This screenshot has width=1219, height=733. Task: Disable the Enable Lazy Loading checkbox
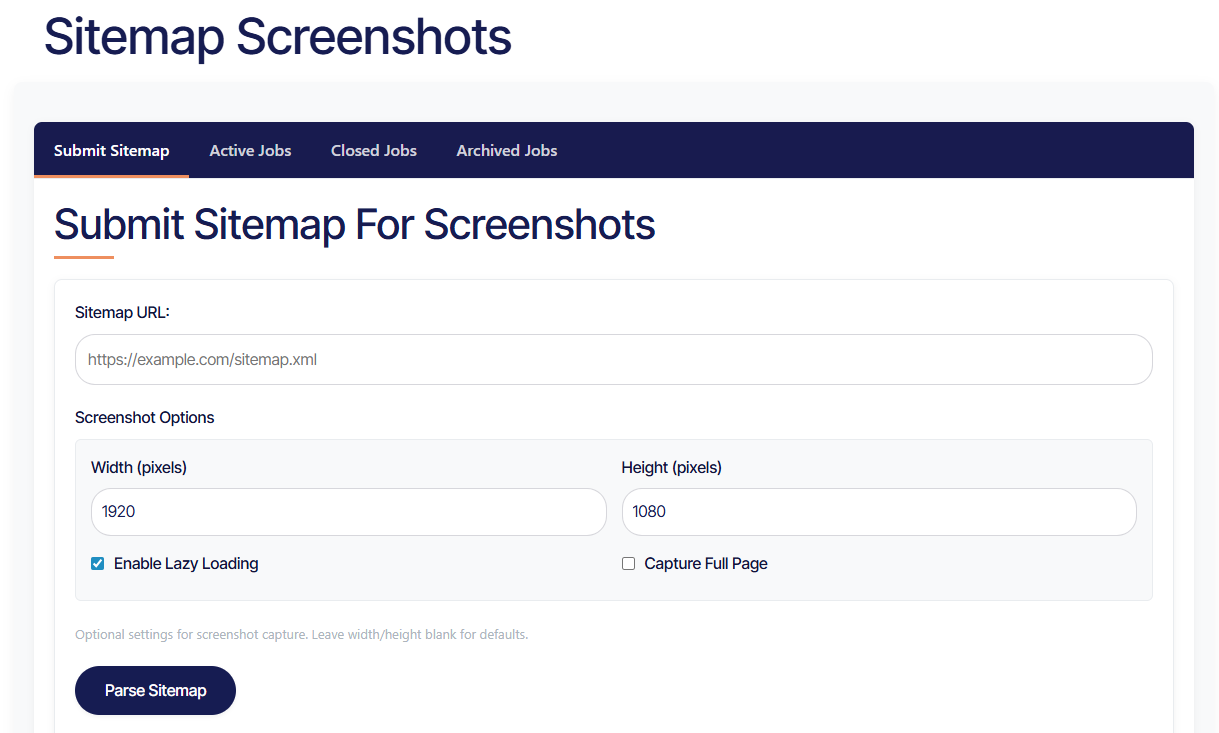click(98, 564)
